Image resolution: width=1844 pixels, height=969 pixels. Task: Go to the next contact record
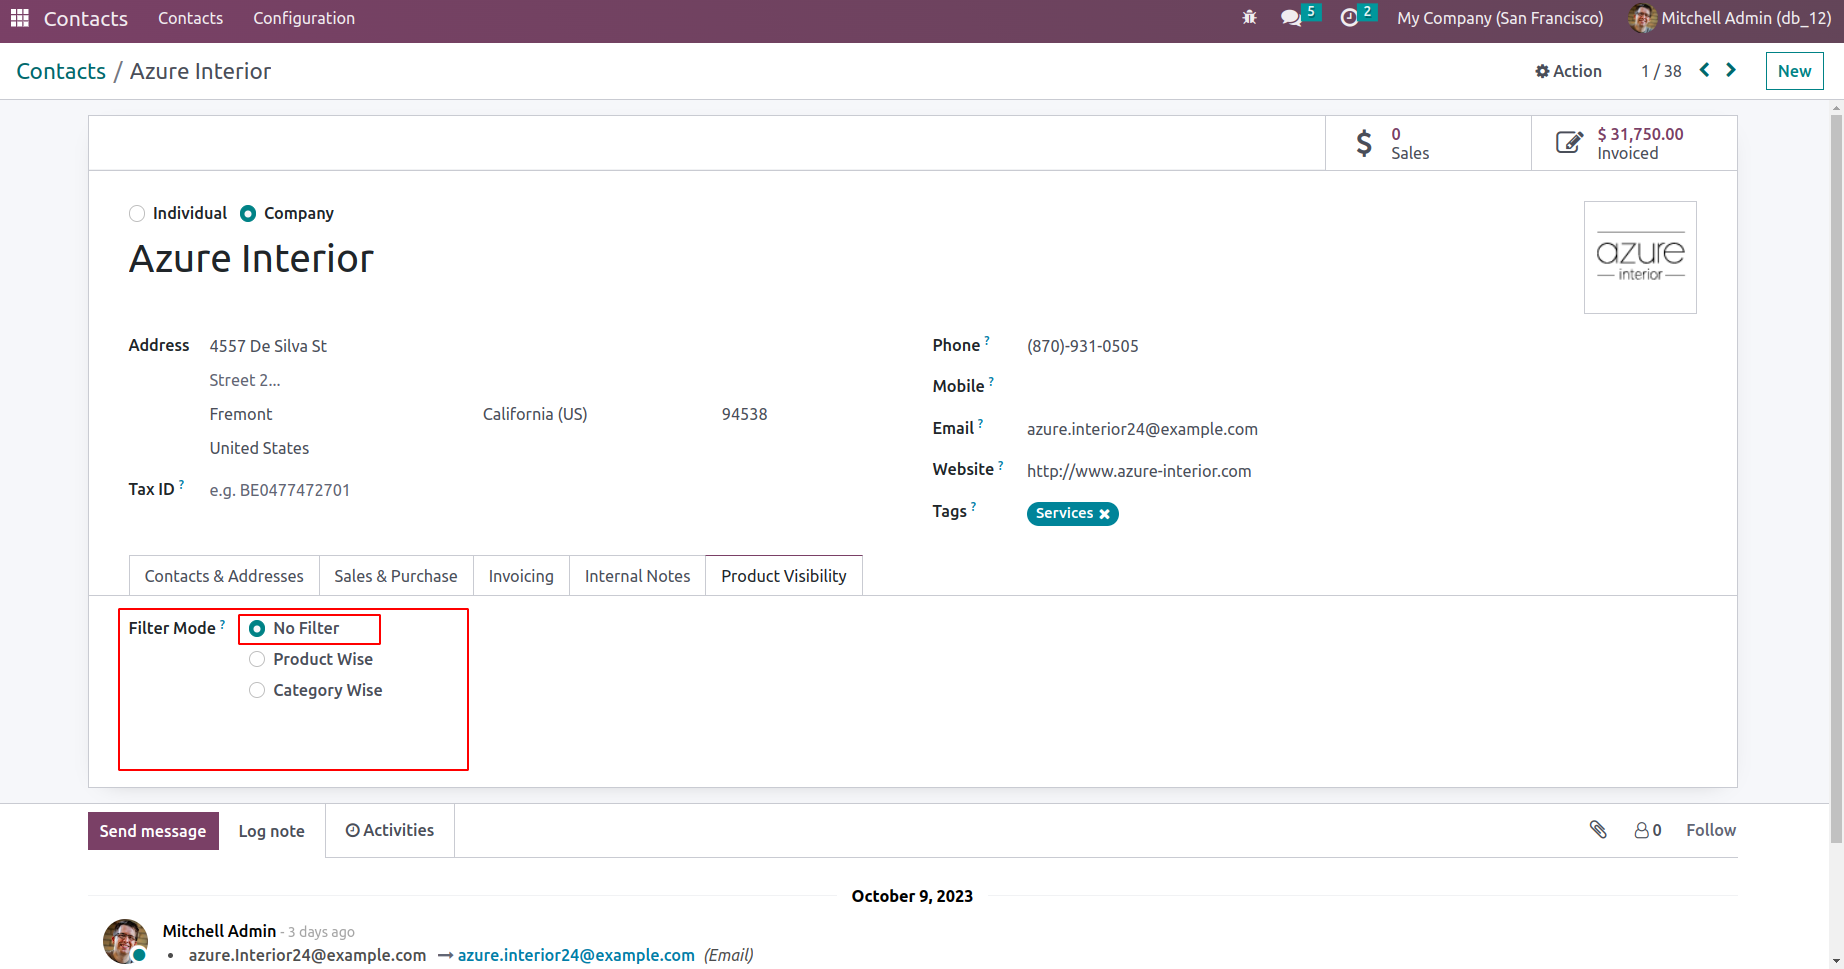click(x=1731, y=70)
